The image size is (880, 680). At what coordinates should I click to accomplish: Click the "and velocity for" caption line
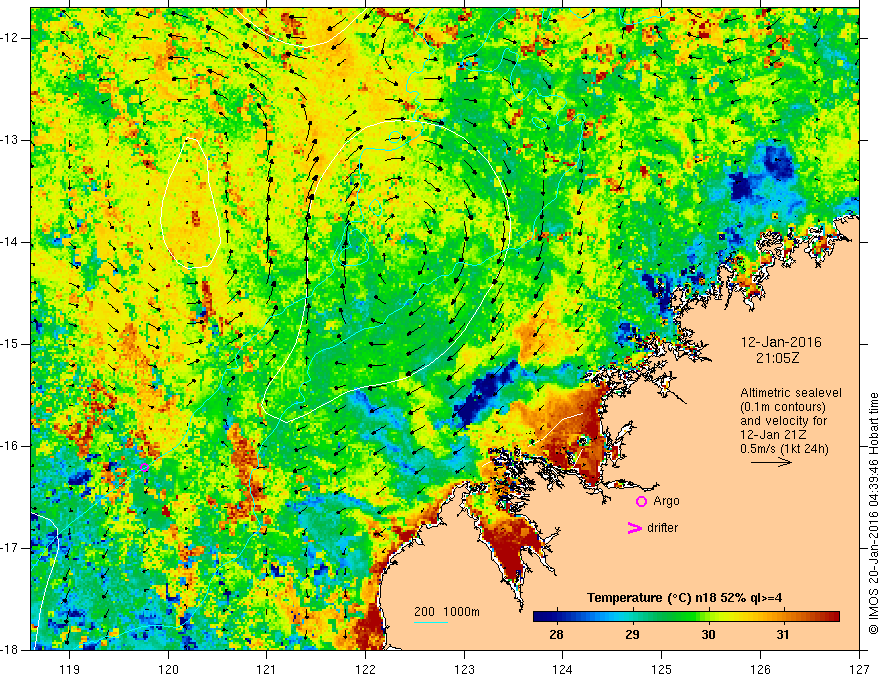783,420
